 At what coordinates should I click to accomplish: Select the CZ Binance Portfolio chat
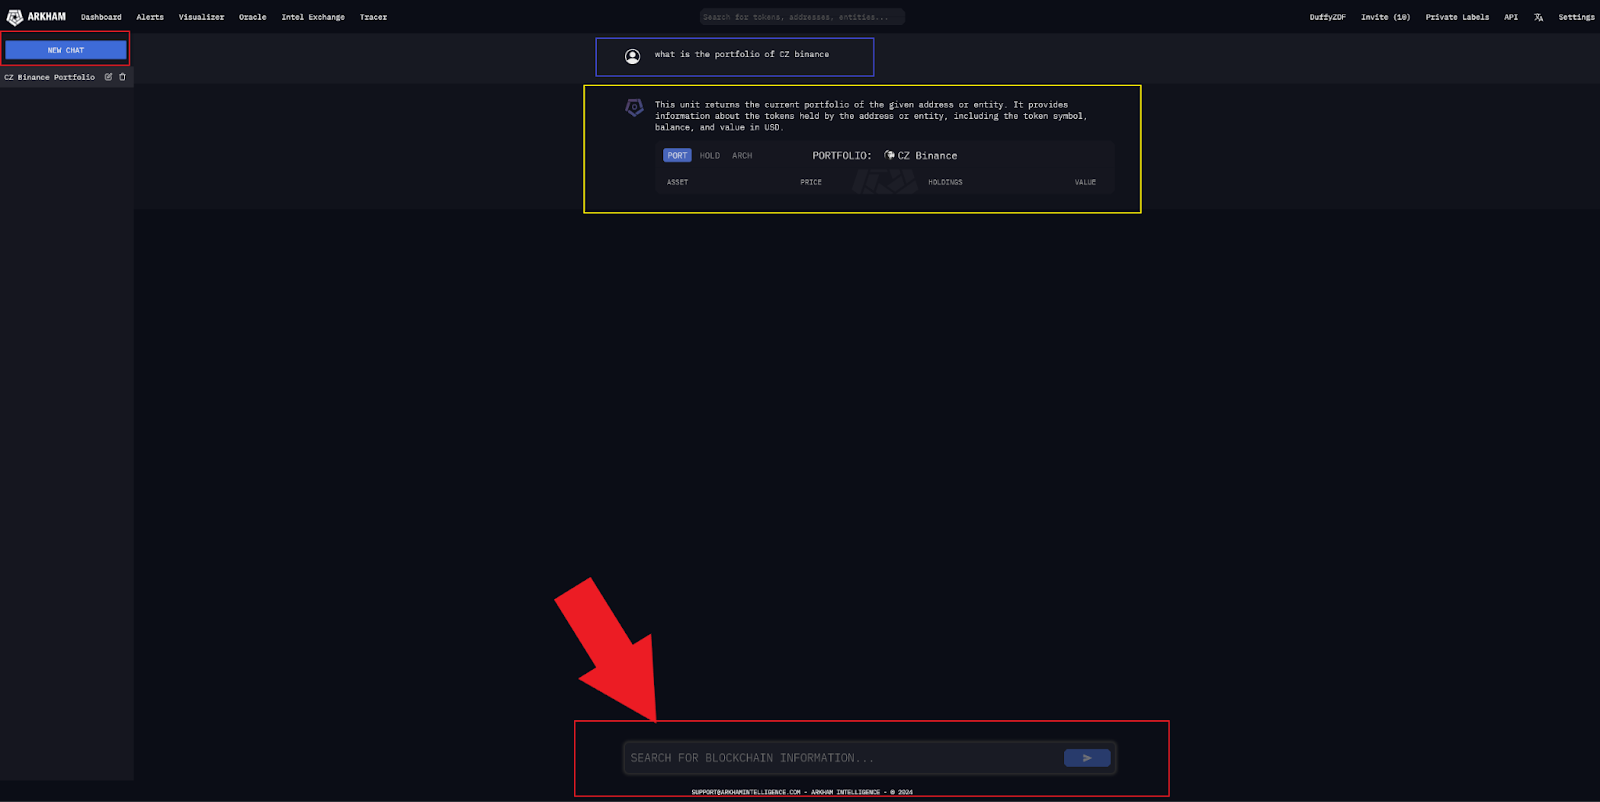coord(50,77)
